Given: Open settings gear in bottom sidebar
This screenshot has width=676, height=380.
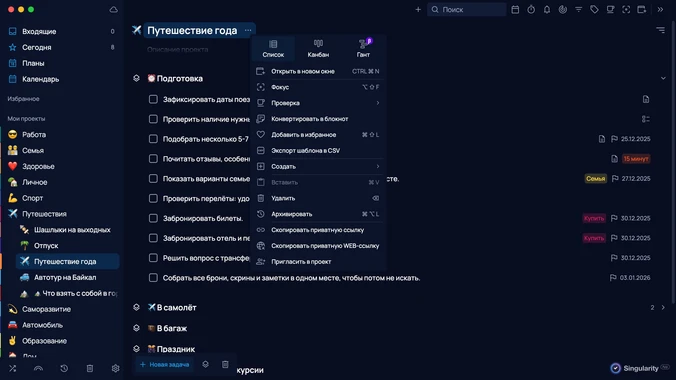Looking at the screenshot, I should pos(116,368).
